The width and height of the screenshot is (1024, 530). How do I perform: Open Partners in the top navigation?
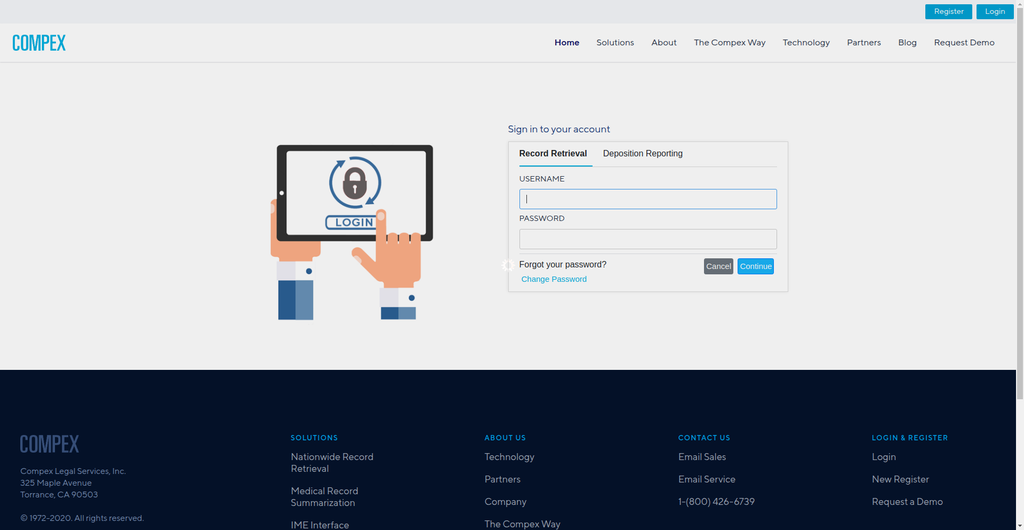click(x=864, y=42)
